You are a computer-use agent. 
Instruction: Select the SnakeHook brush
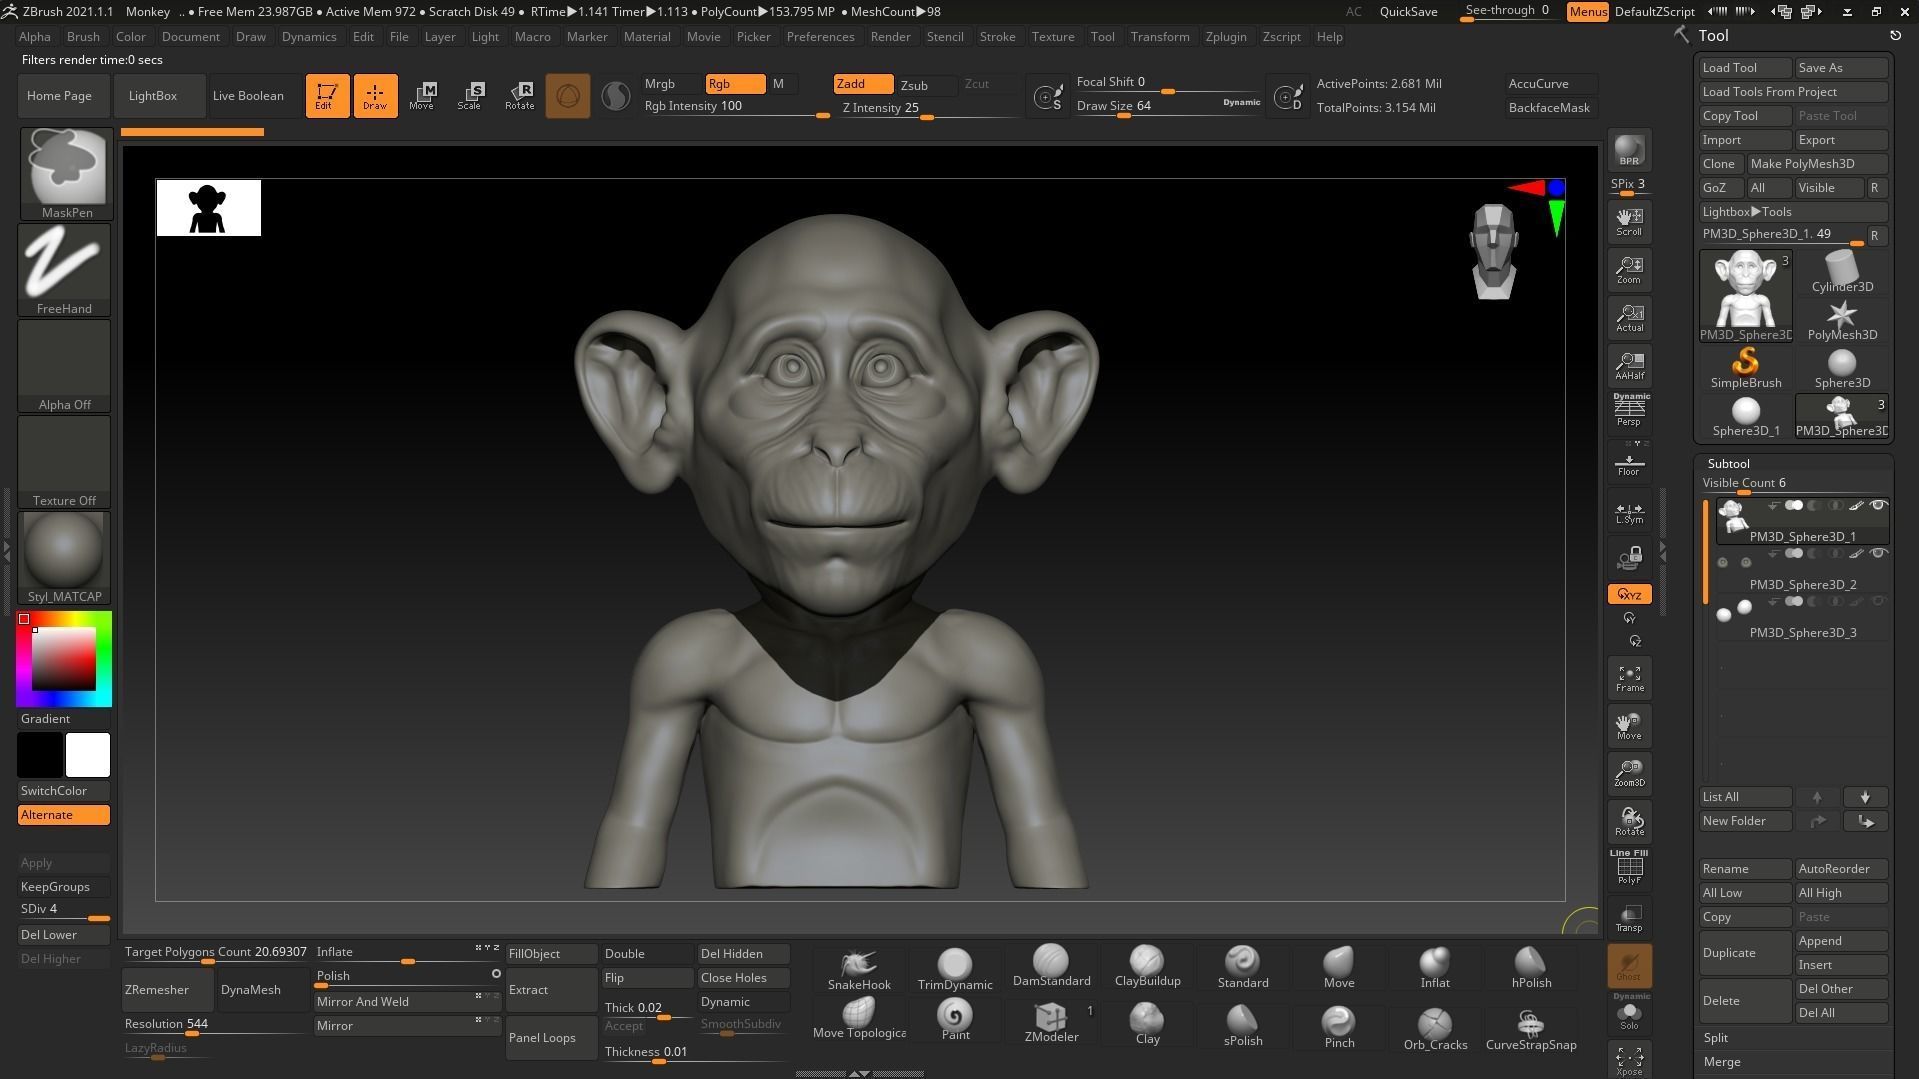859,969
